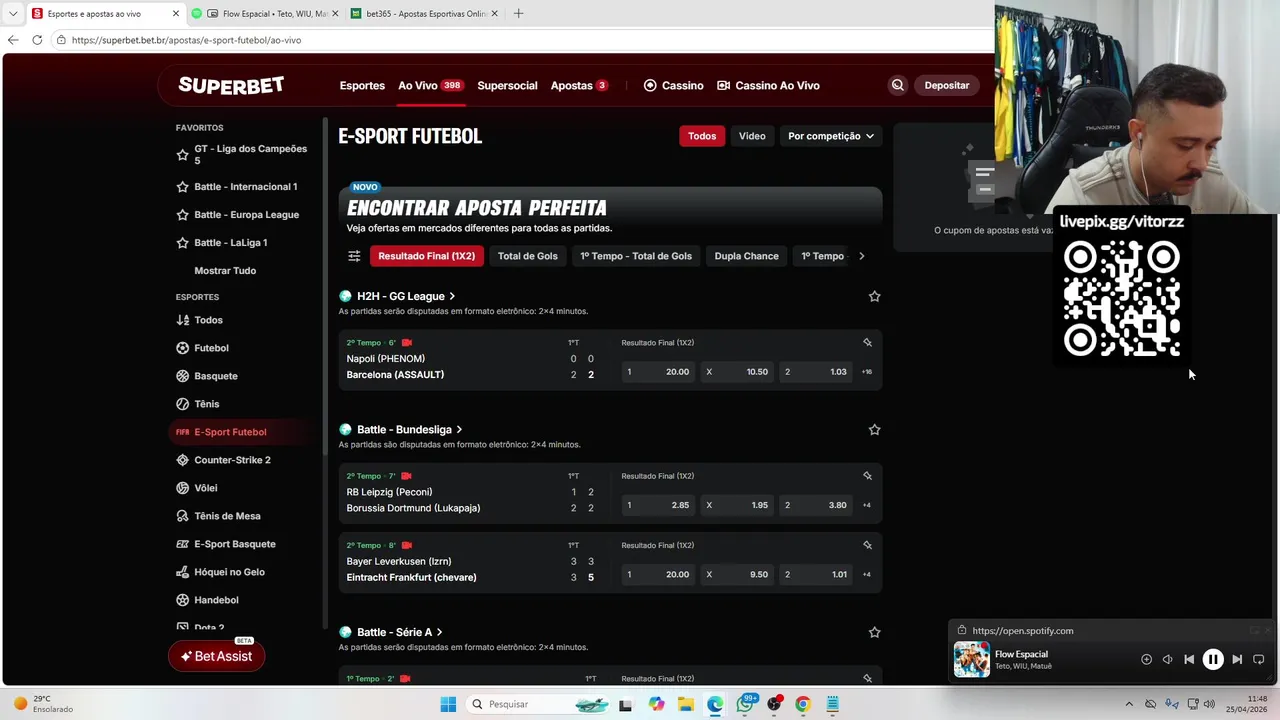Show +4 more markets for Bayer Leverkusen match
1280x720 pixels.
tap(867, 574)
